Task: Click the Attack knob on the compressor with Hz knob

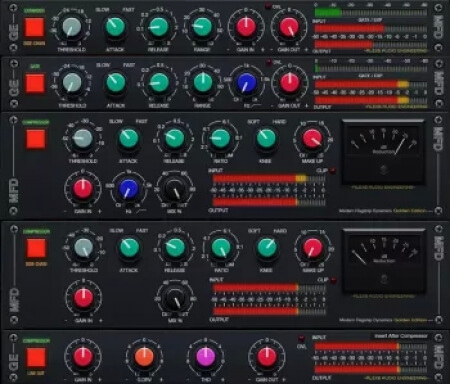Action: [129, 138]
